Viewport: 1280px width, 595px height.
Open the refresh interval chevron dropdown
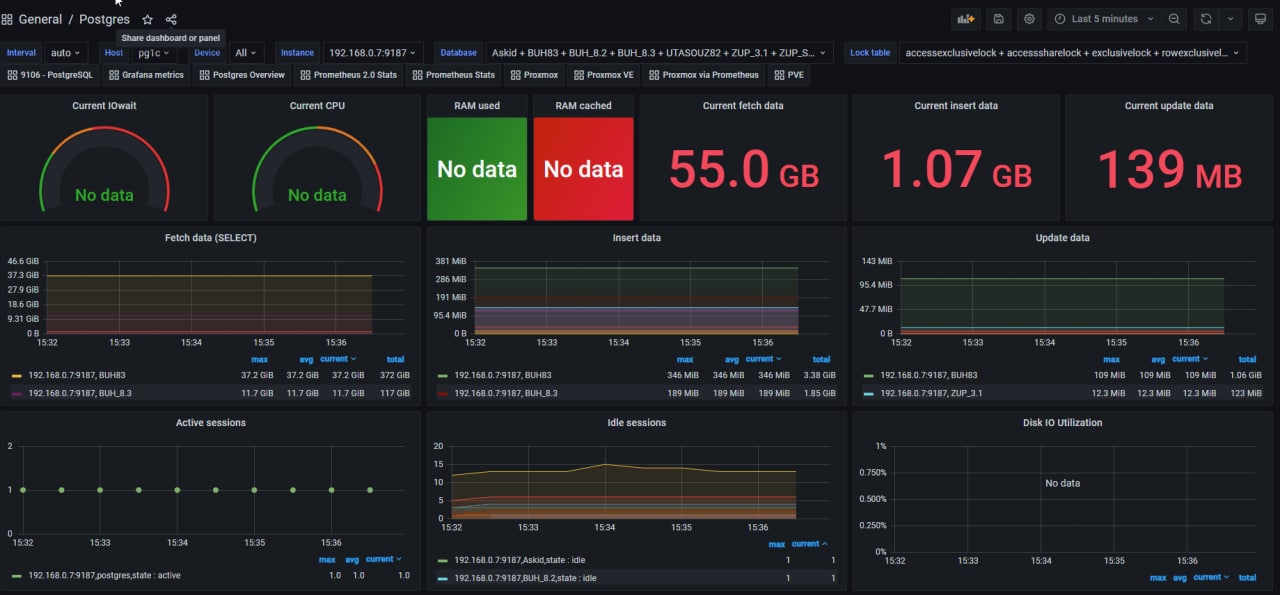click(1230, 19)
